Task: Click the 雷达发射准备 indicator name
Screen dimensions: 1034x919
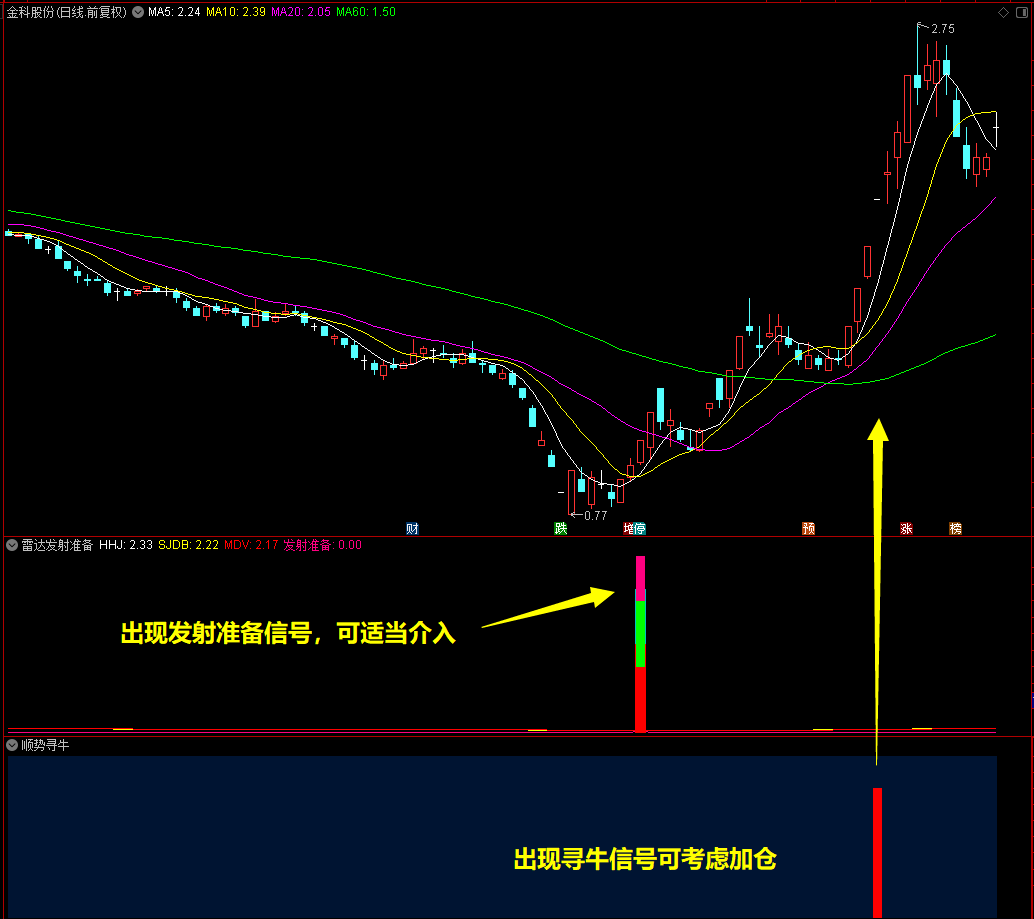Action: (x=57, y=545)
